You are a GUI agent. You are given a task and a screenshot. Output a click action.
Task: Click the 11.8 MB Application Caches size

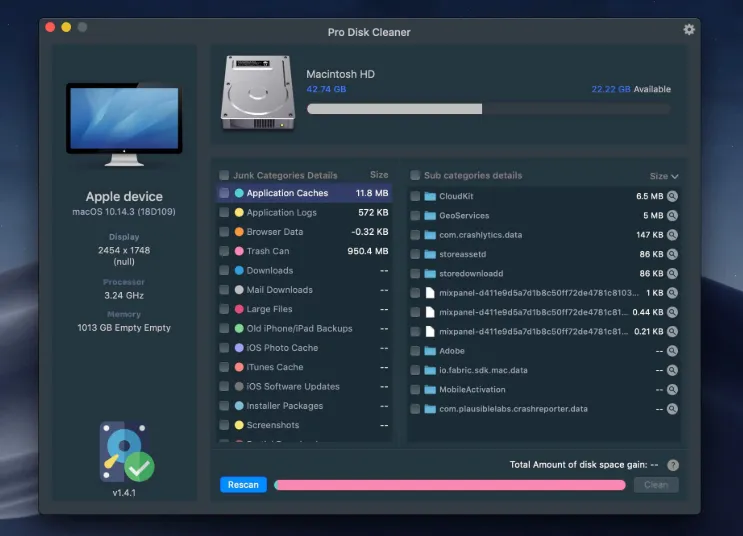(x=372, y=193)
